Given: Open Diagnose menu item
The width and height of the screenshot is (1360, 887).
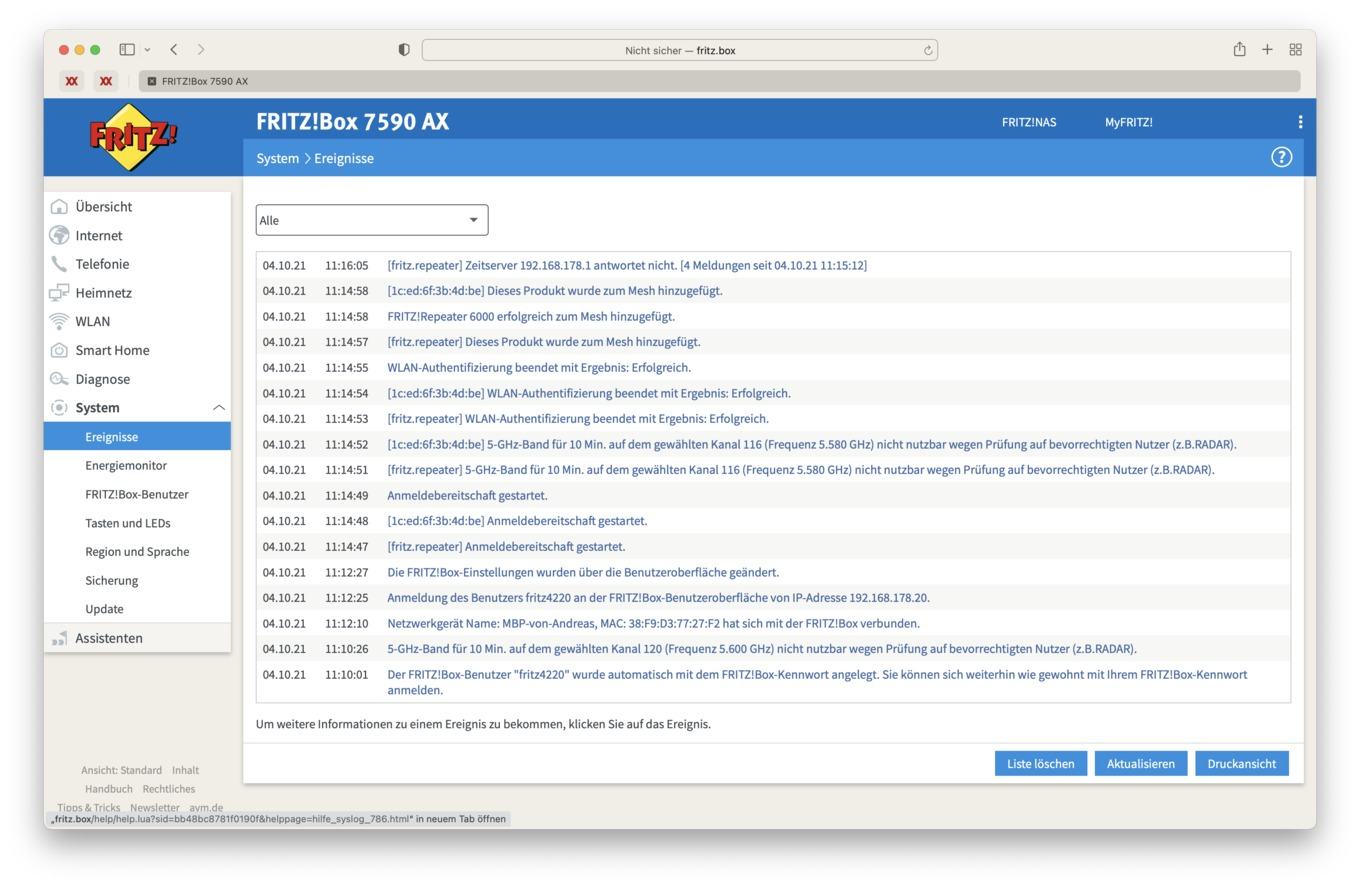Looking at the screenshot, I should click(103, 379).
